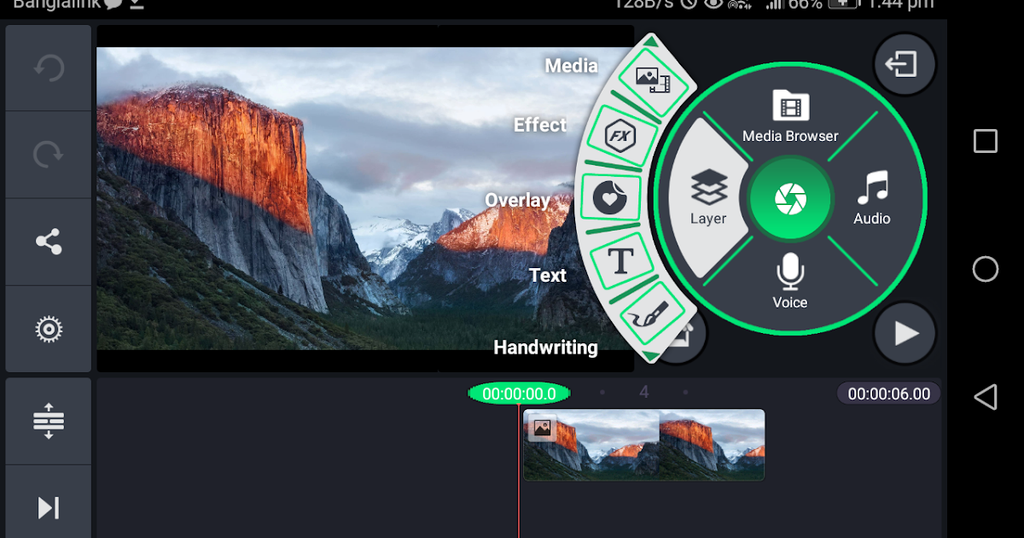Open project settings gear icon
This screenshot has width=1024, height=538.
[48, 329]
